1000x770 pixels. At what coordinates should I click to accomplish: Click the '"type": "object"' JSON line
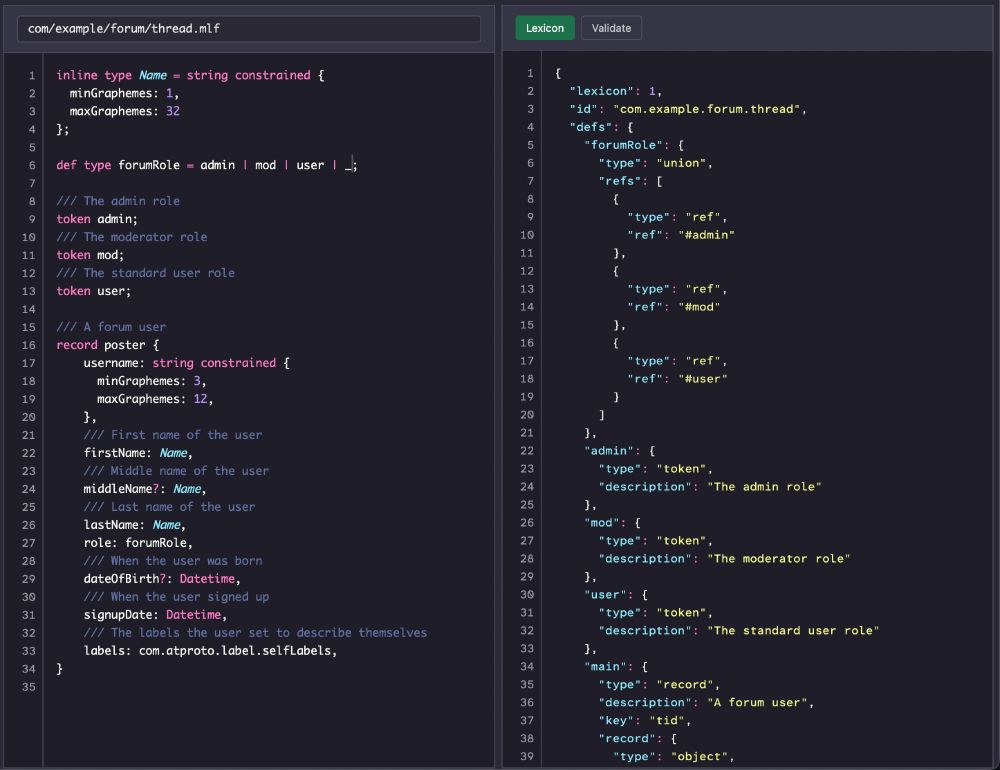[x=673, y=757]
